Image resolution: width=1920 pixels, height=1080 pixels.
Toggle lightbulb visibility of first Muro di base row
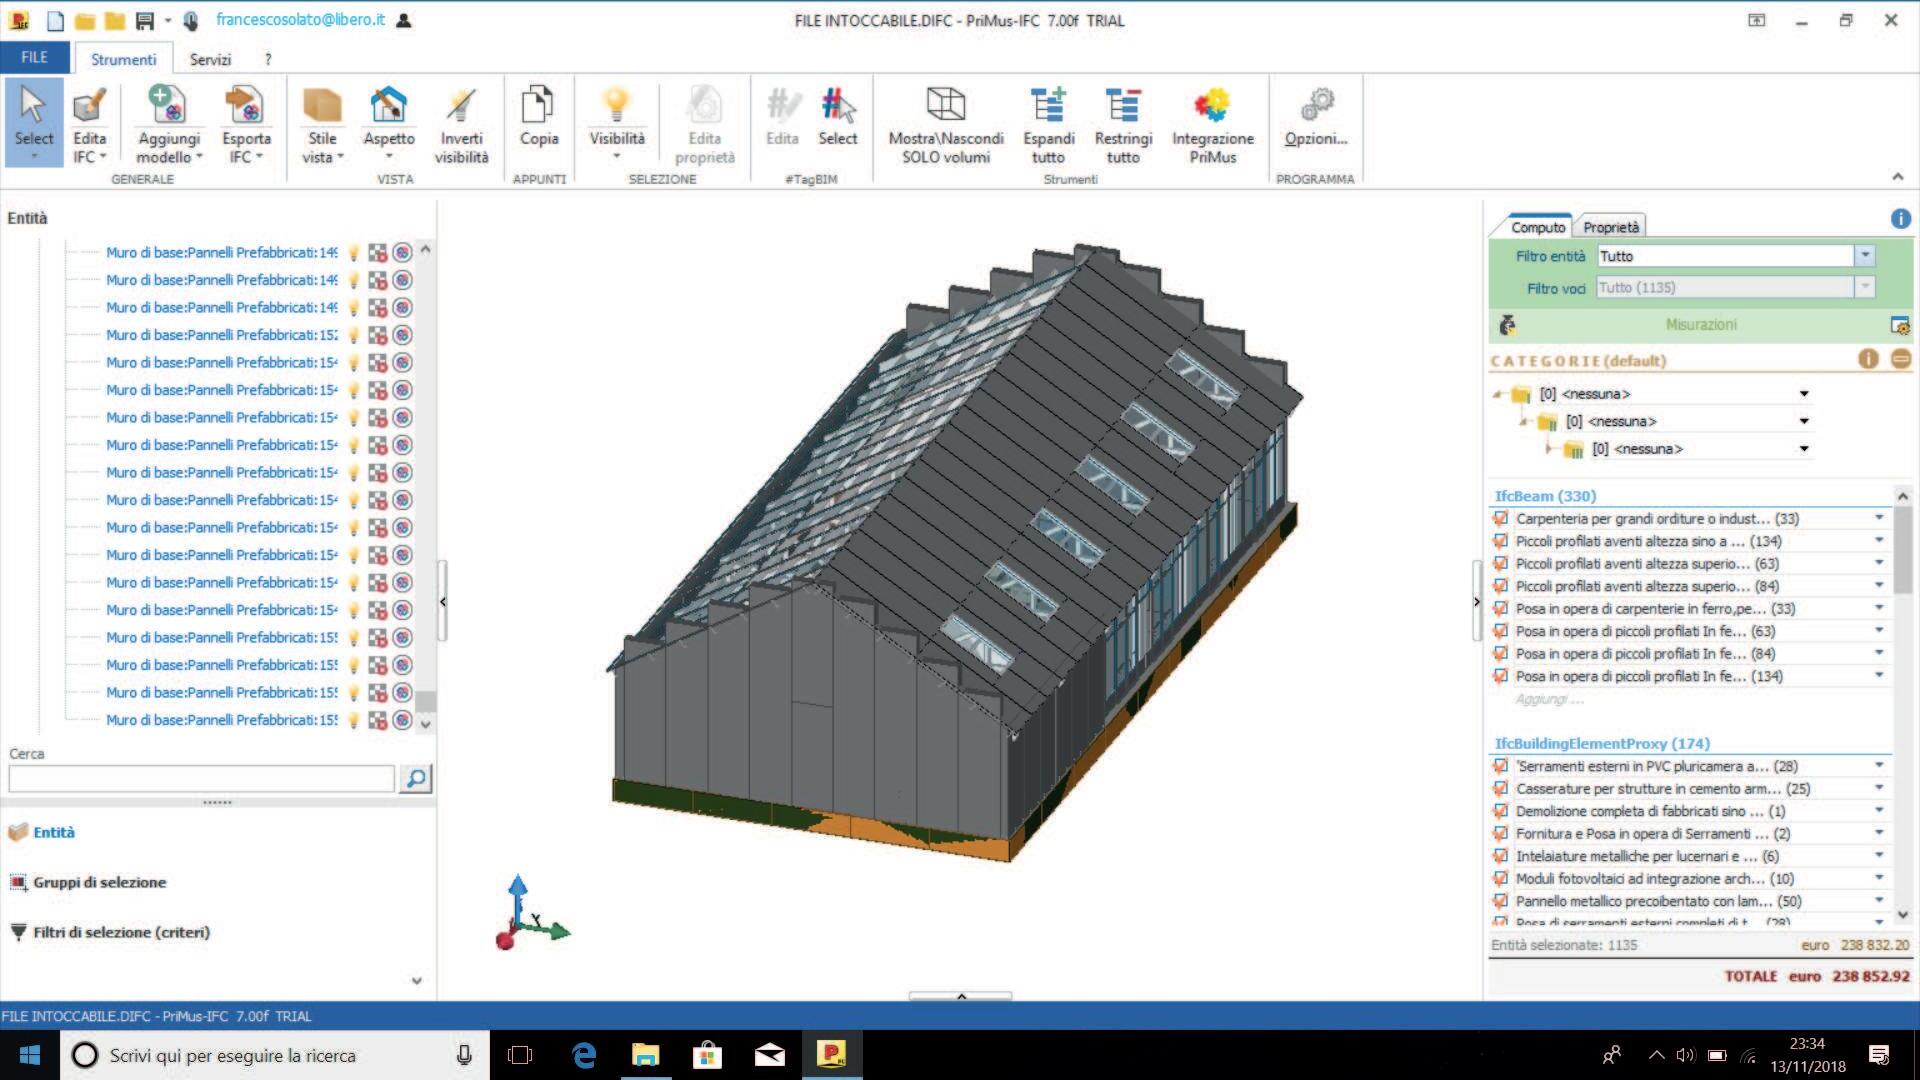[x=353, y=253]
